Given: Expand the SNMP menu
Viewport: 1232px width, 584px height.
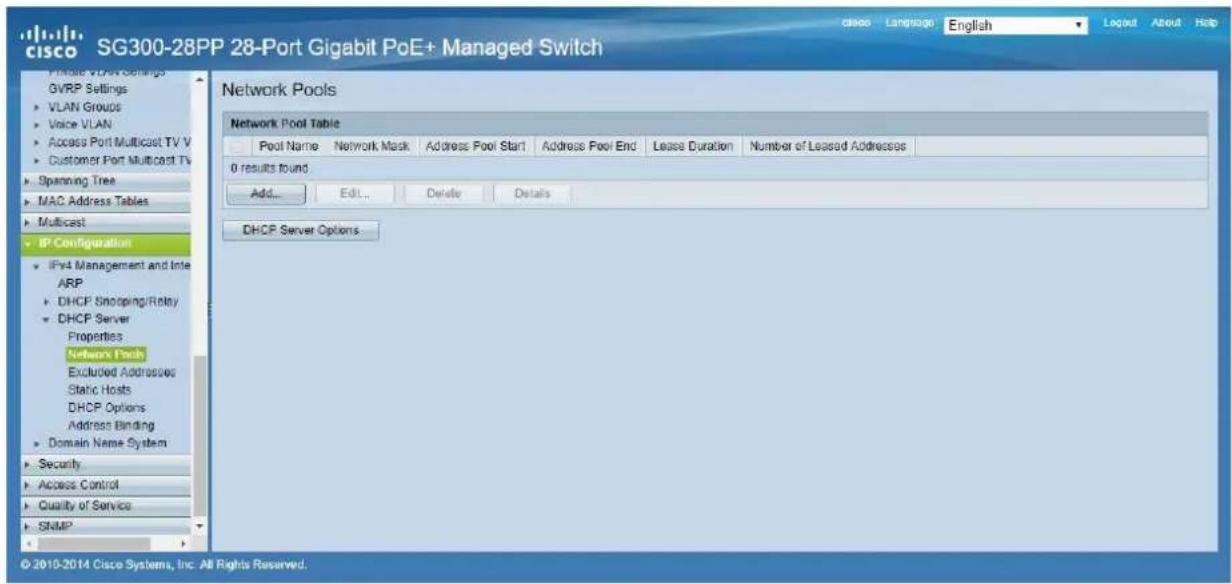Looking at the screenshot, I should click(107, 525).
